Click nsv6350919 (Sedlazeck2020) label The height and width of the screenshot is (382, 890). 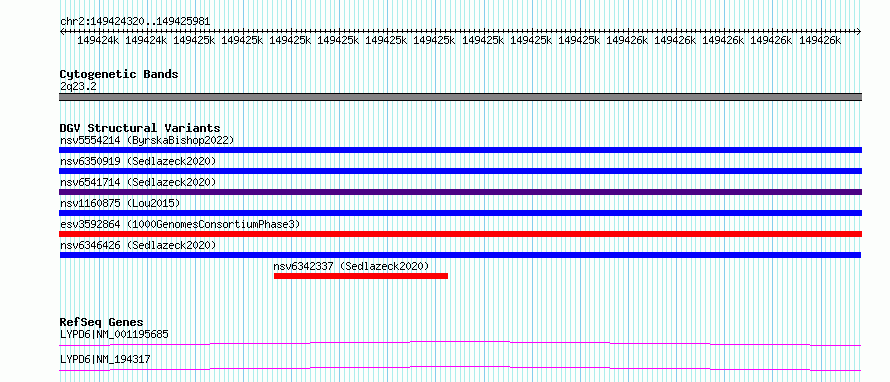click(138, 161)
